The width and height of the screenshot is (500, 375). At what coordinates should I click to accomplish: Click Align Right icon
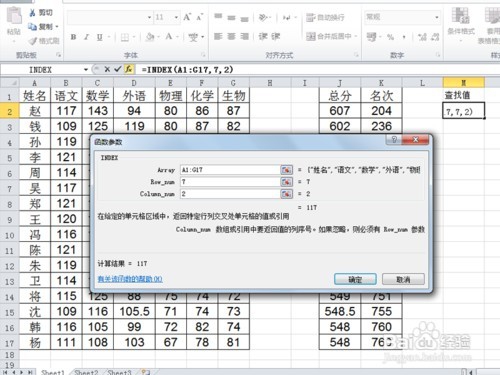click(x=245, y=36)
